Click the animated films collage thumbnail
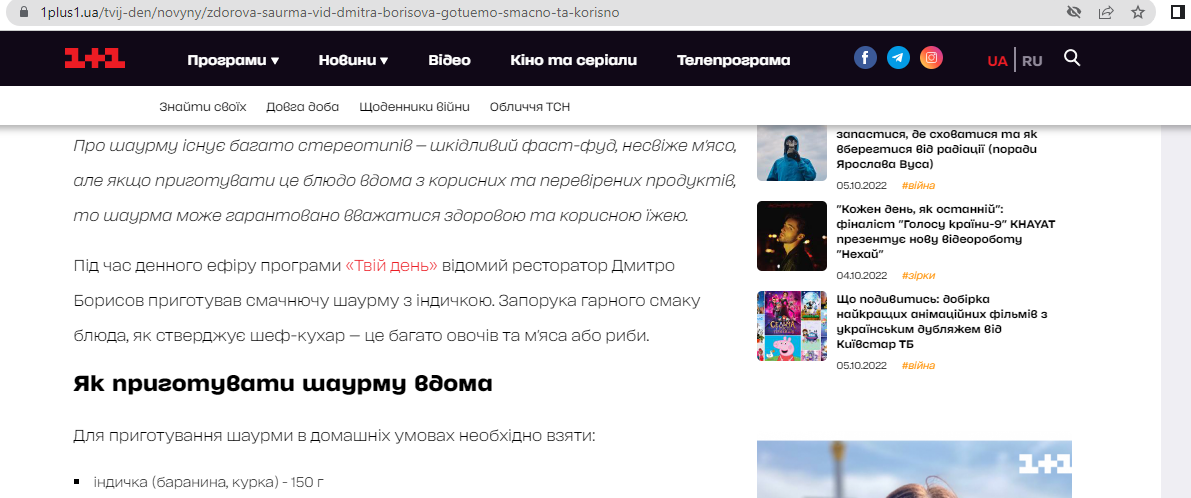The width and height of the screenshot is (1191, 498). [791, 326]
